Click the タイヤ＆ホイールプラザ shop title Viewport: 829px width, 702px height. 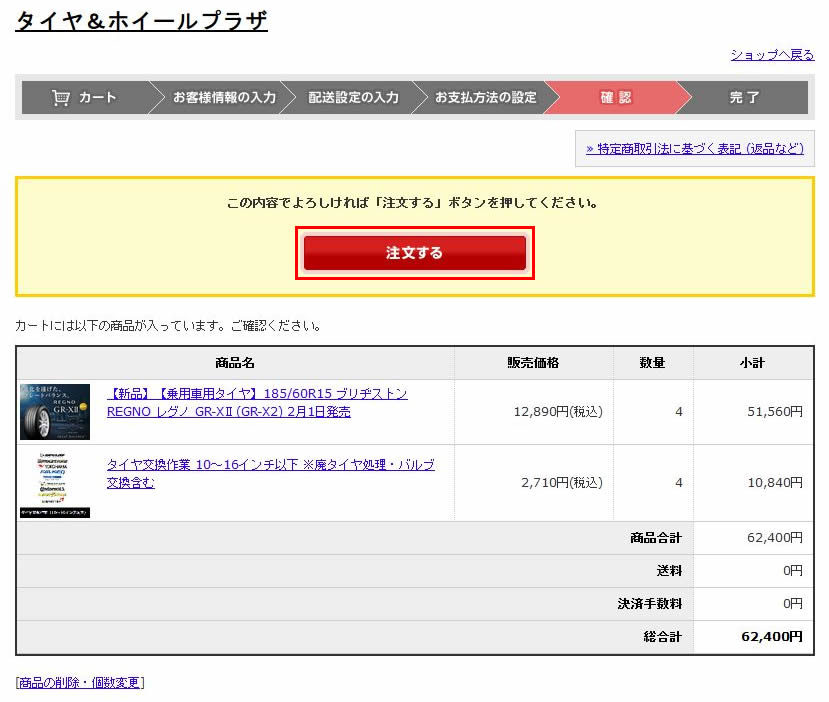140,20
